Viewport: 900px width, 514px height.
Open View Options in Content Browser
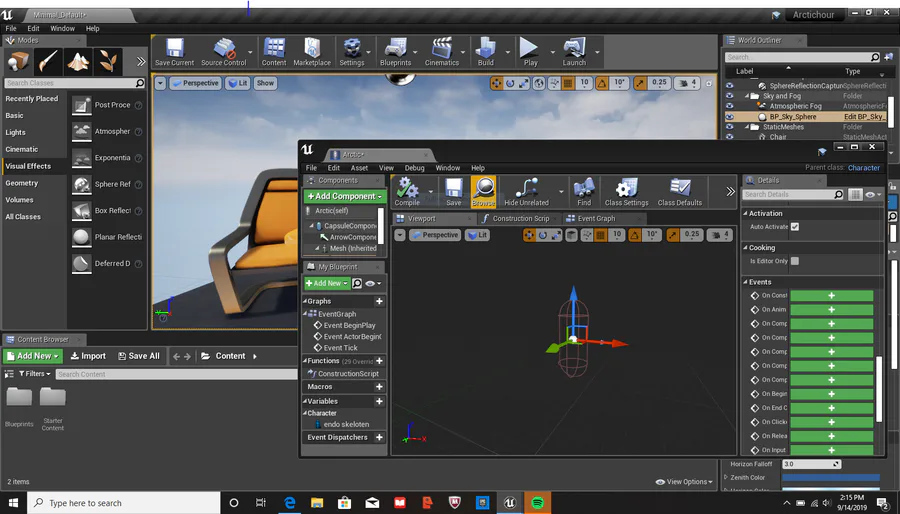684,482
